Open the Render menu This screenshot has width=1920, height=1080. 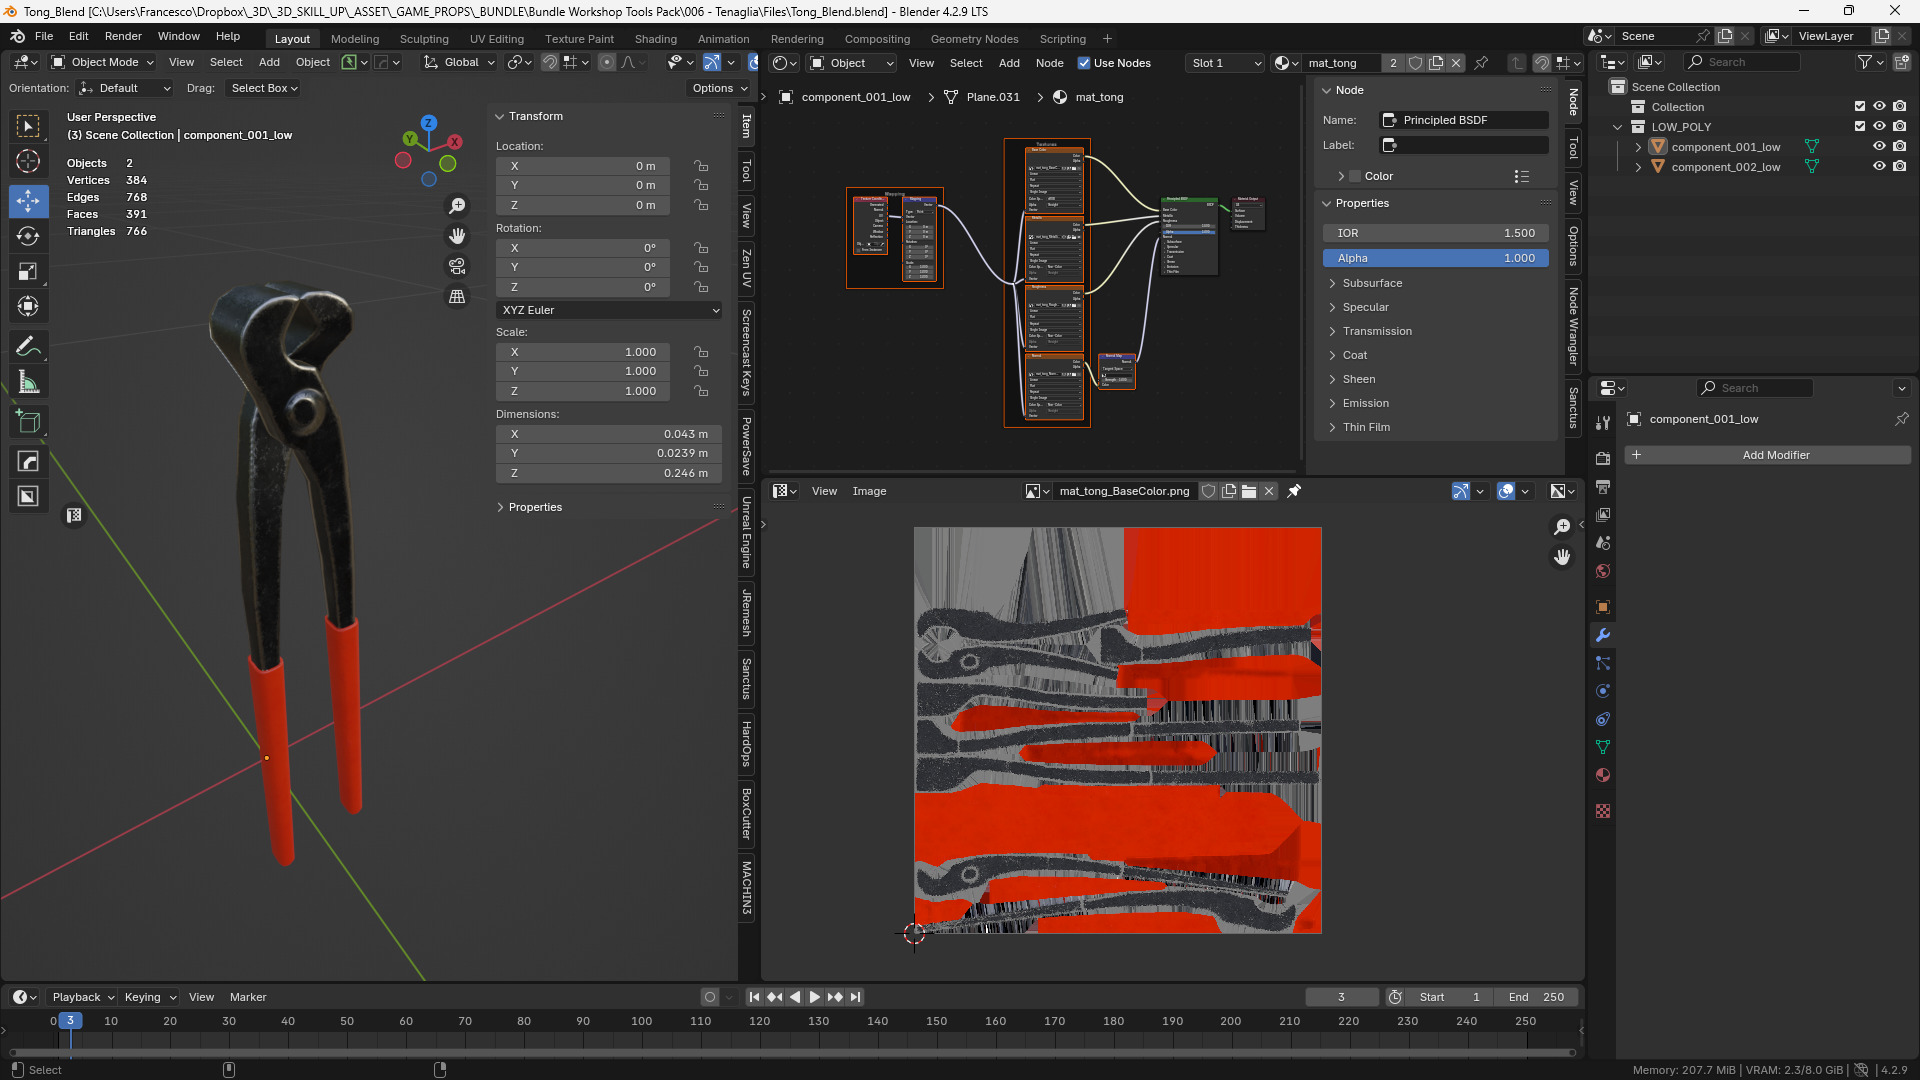pyautogui.click(x=123, y=36)
